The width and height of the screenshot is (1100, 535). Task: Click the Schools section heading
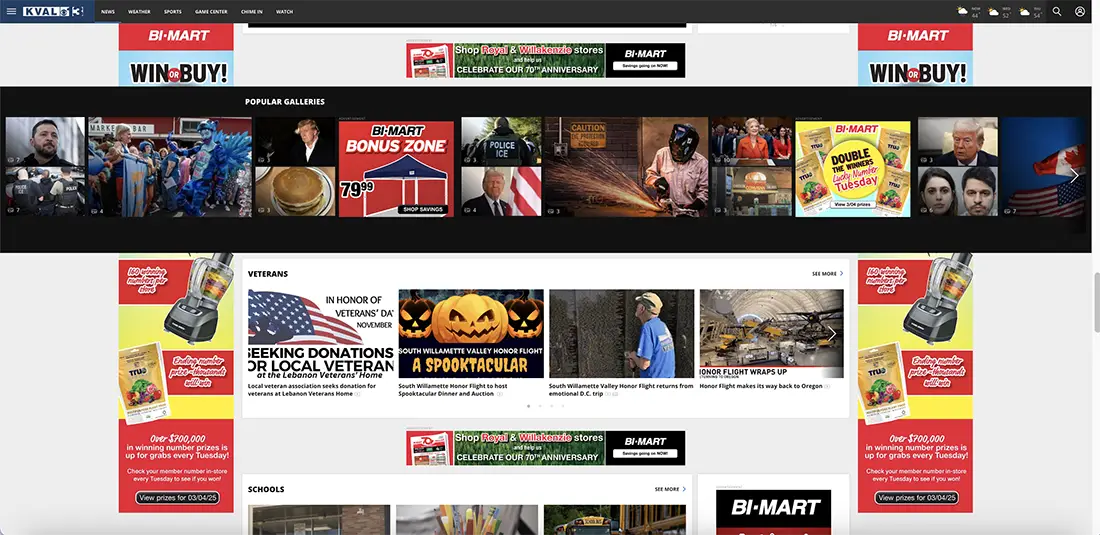(266, 489)
